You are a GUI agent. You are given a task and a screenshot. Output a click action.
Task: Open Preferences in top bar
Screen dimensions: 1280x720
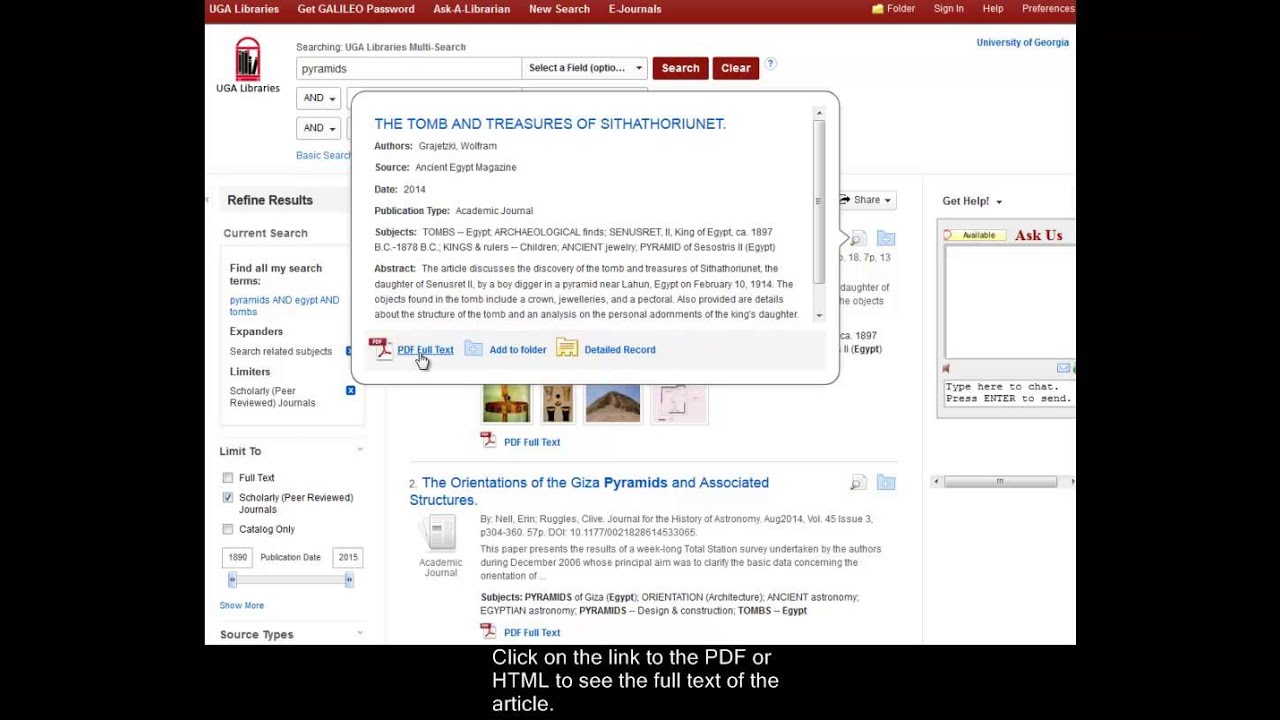tap(1048, 9)
